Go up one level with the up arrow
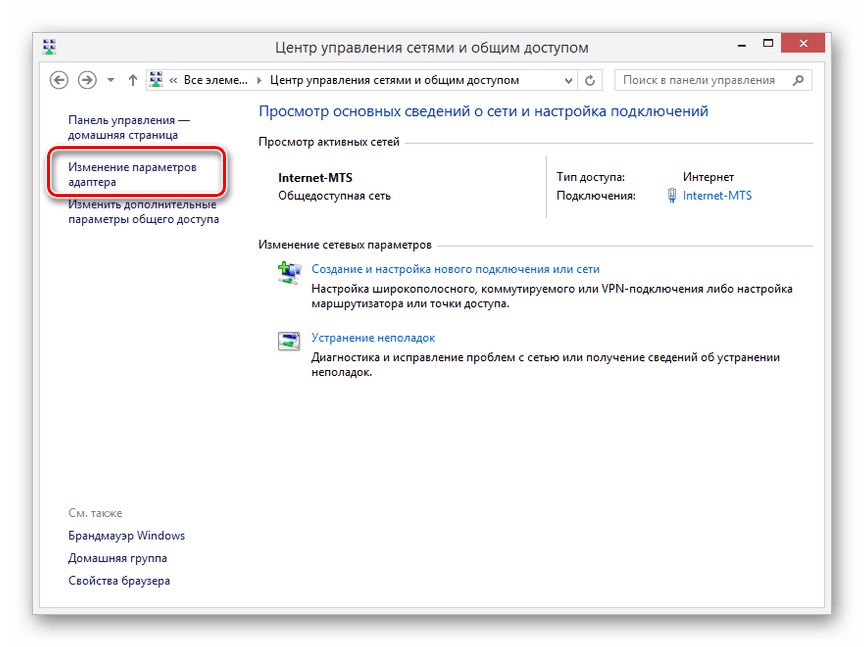 click(132, 80)
